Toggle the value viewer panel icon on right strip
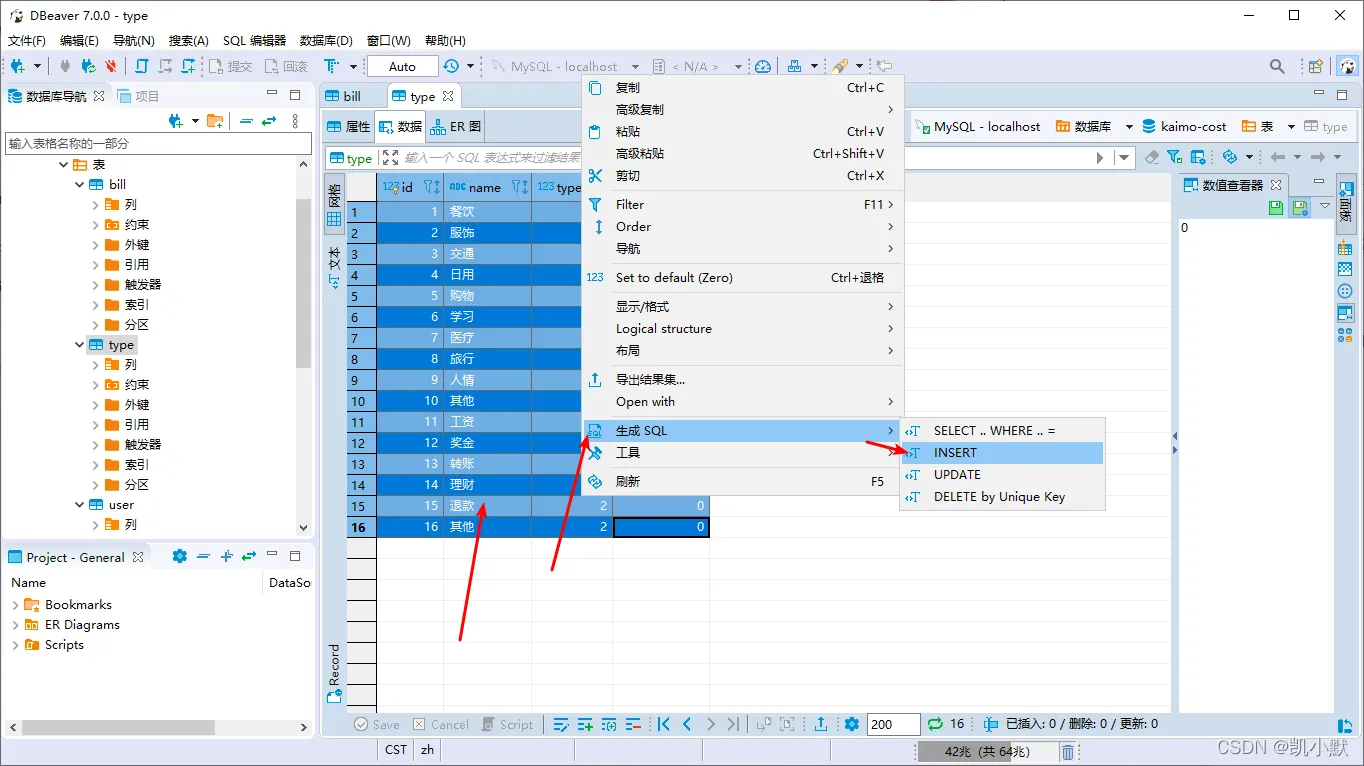This screenshot has height=766, width=1364. pyautogui.click(x=1345, y=313)
